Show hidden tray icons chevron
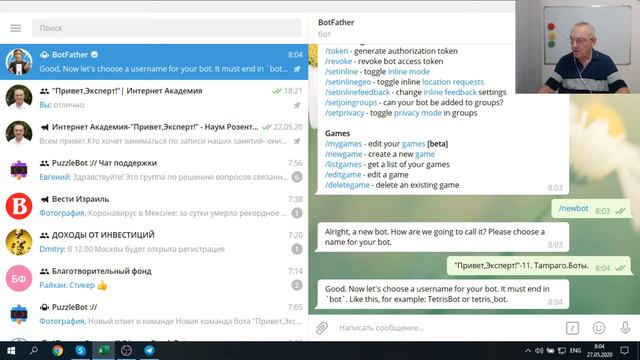The height and width of the screenshot is (360, 640). click(528, 351)
